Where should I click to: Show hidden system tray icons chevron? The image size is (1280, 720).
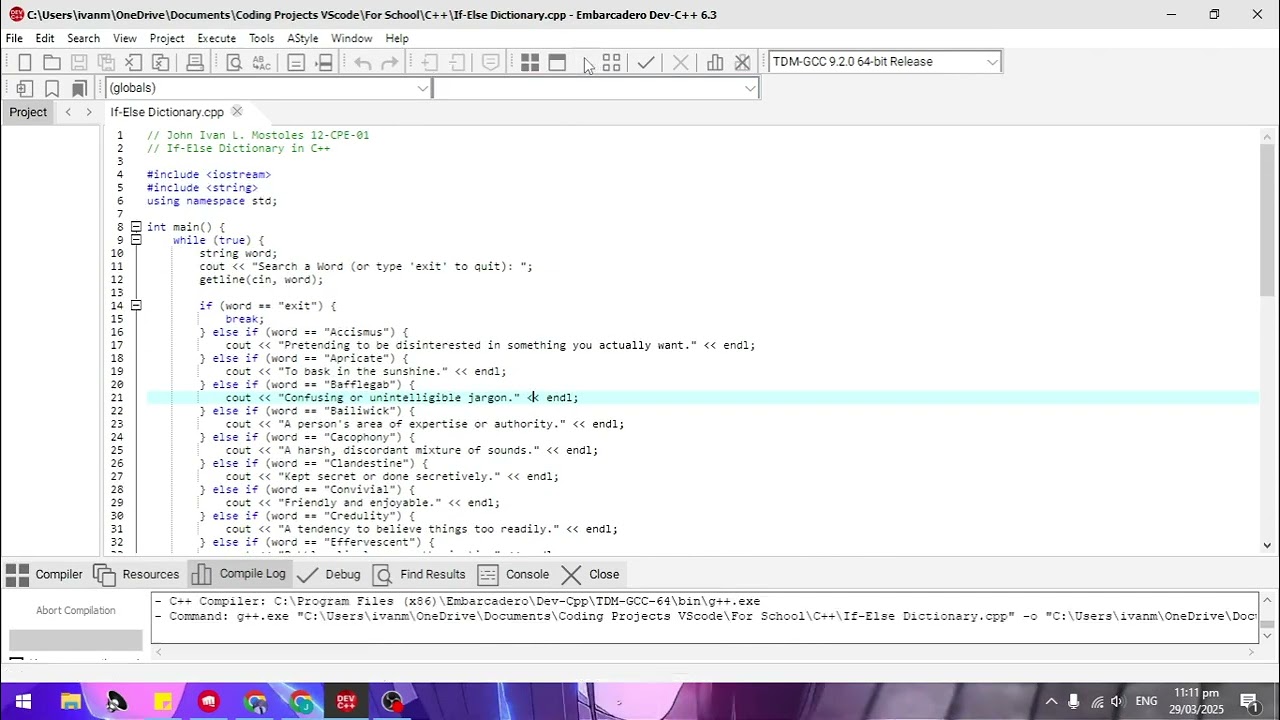pyautogui.click(x=1052, y=701)
